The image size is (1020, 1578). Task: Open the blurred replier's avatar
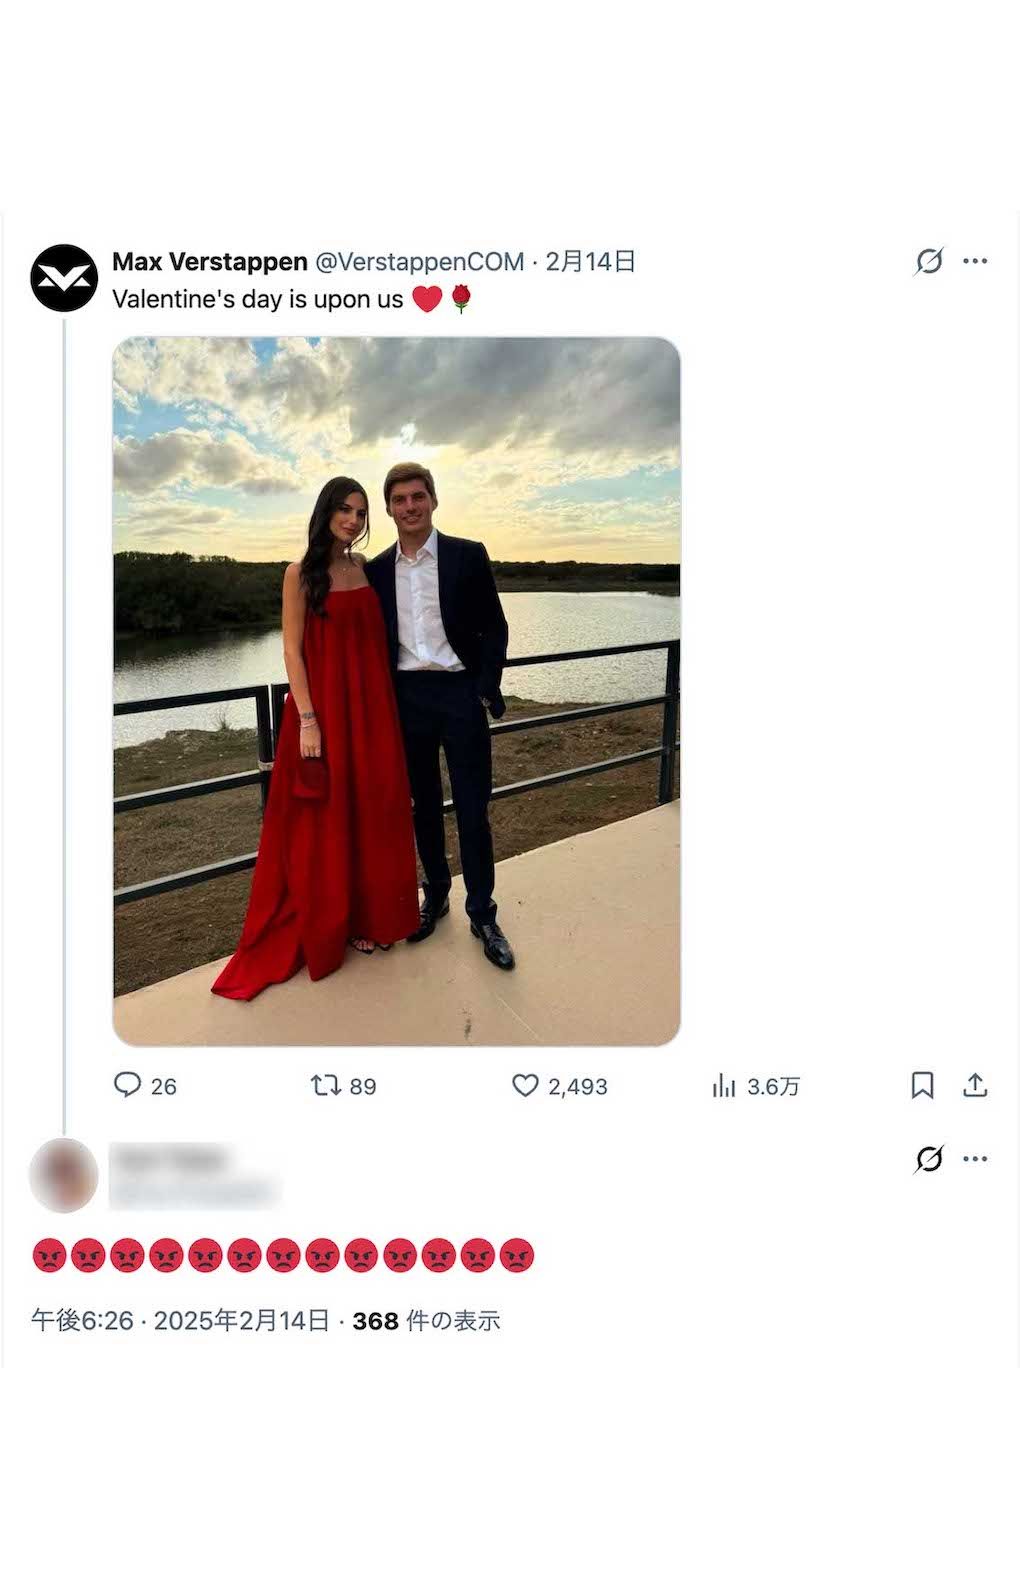(x=64, y=1175)
